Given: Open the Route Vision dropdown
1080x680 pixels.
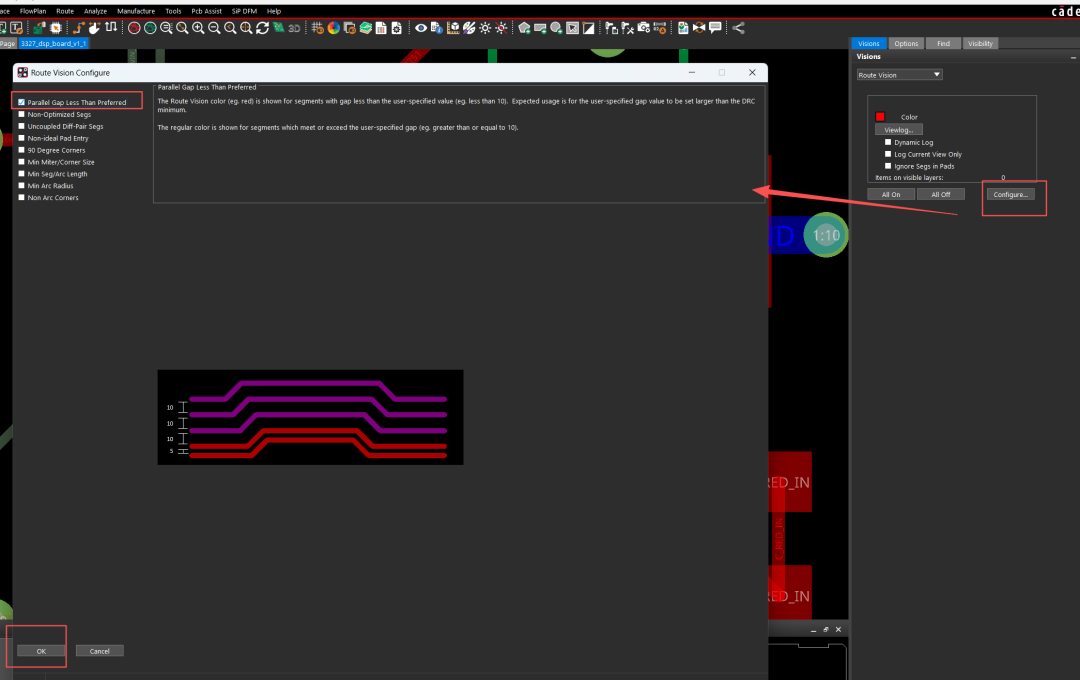Looking at the screenshot, I should [899, 75].
